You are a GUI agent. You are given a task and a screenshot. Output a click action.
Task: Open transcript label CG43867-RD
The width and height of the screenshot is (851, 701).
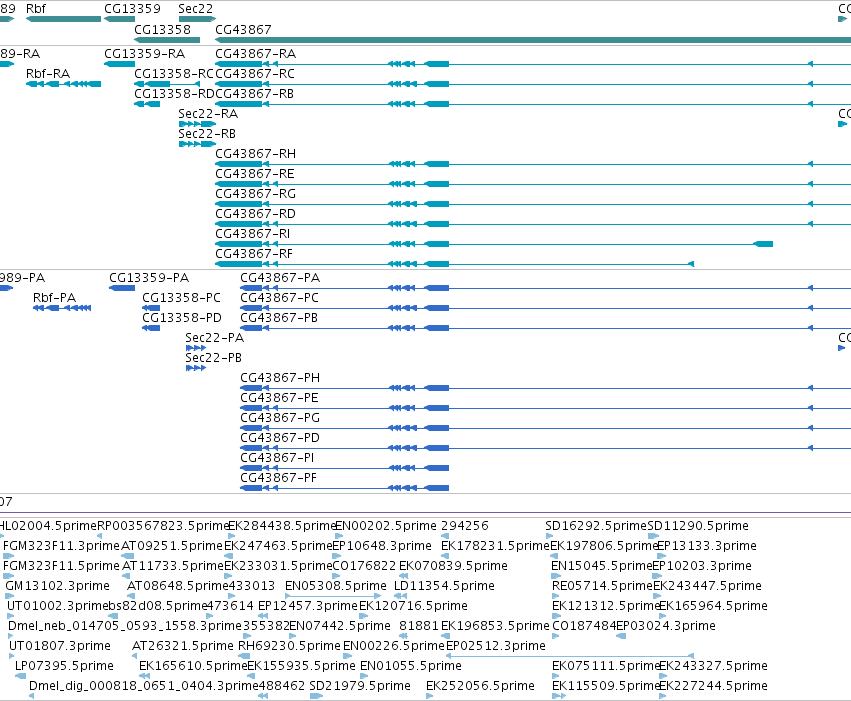tap(256, 214)
